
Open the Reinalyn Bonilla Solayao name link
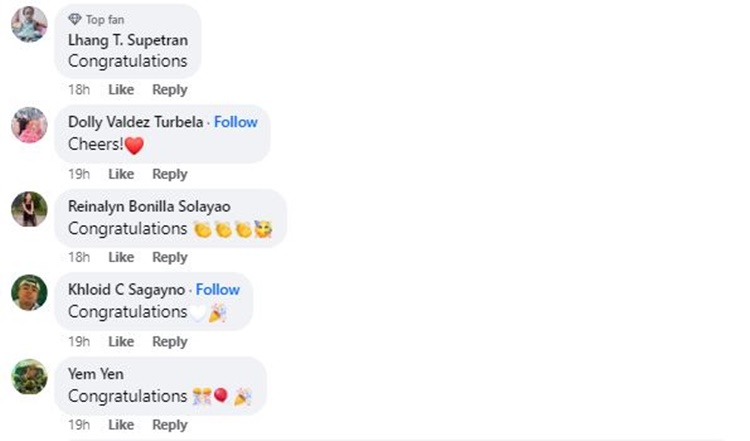pos(149,207)
